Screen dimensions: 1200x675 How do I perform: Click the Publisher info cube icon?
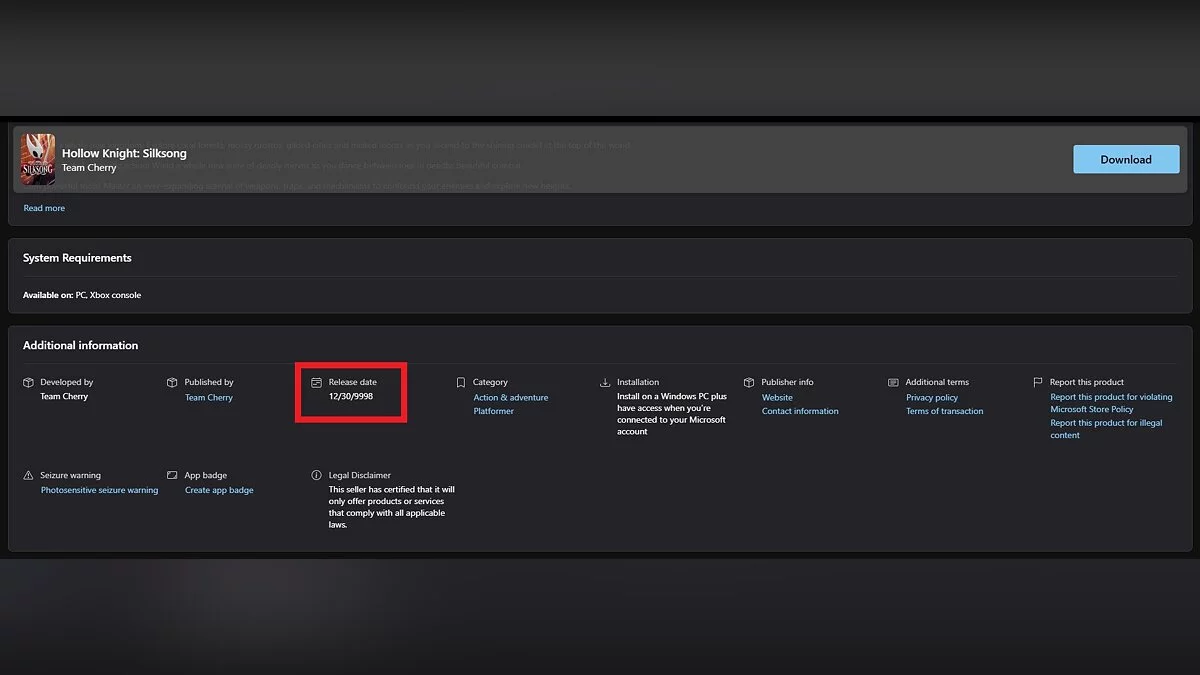pos(749,382)
